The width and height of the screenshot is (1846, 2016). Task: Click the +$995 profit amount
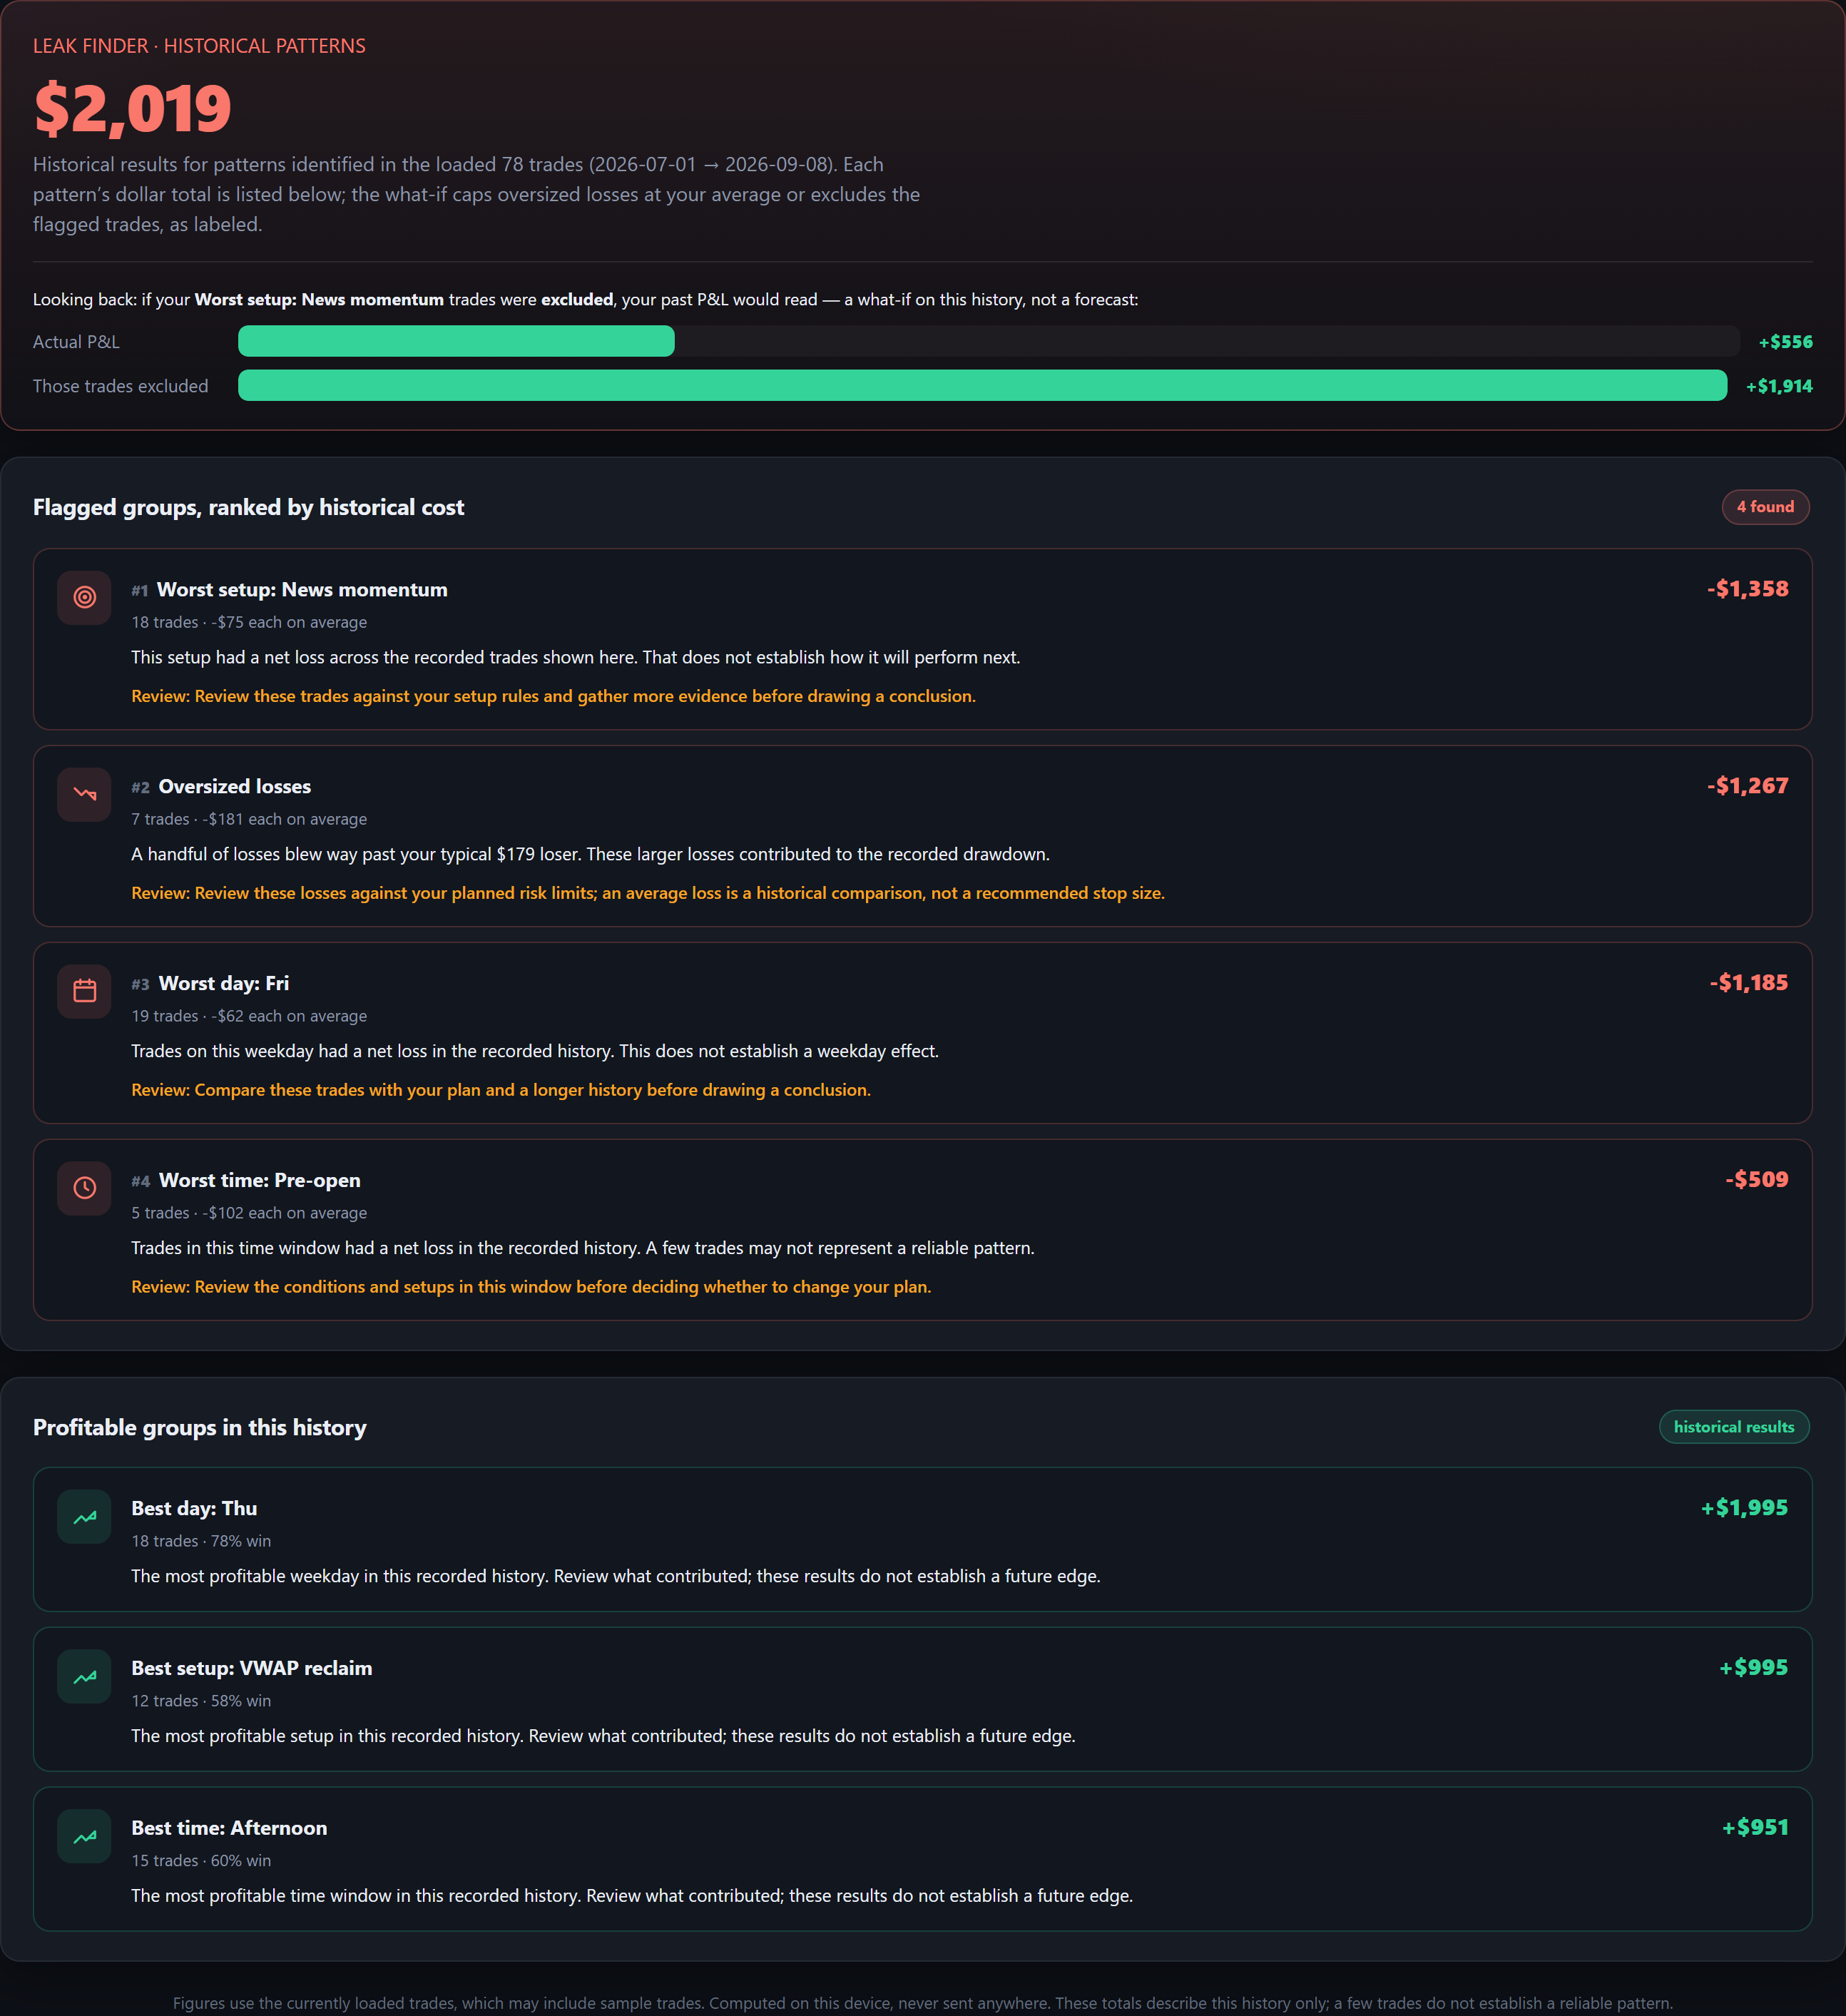[x=1753, y=1668]
